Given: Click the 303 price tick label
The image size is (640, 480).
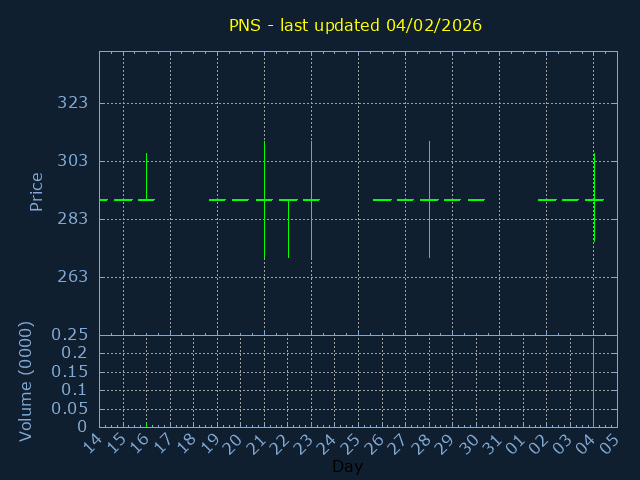Looking at the screenshot, I should (73, 161).
